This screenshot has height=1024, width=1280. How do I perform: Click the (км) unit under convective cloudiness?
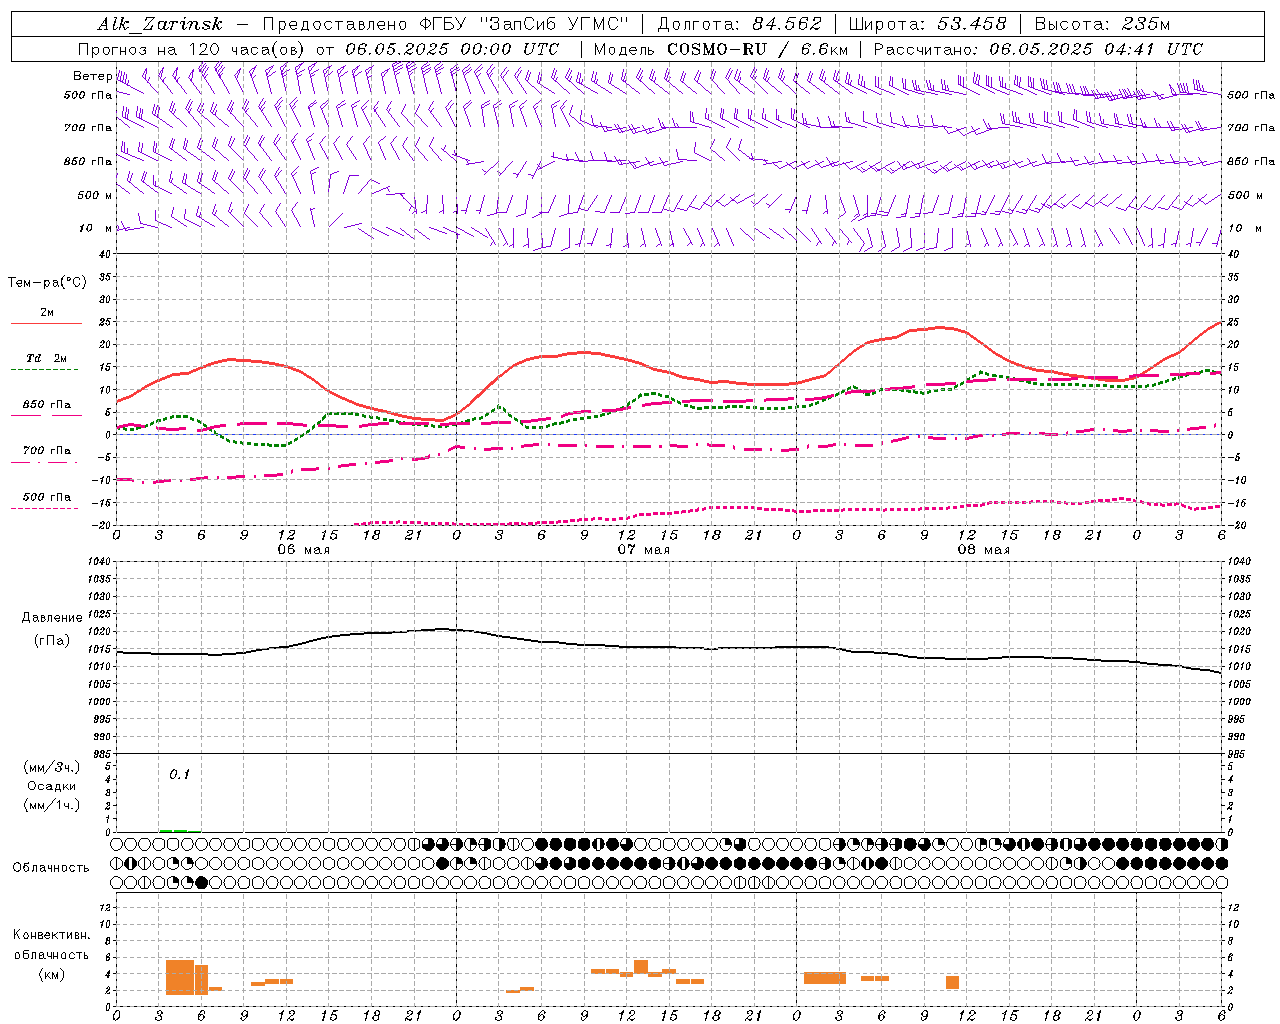click(52, 974)
